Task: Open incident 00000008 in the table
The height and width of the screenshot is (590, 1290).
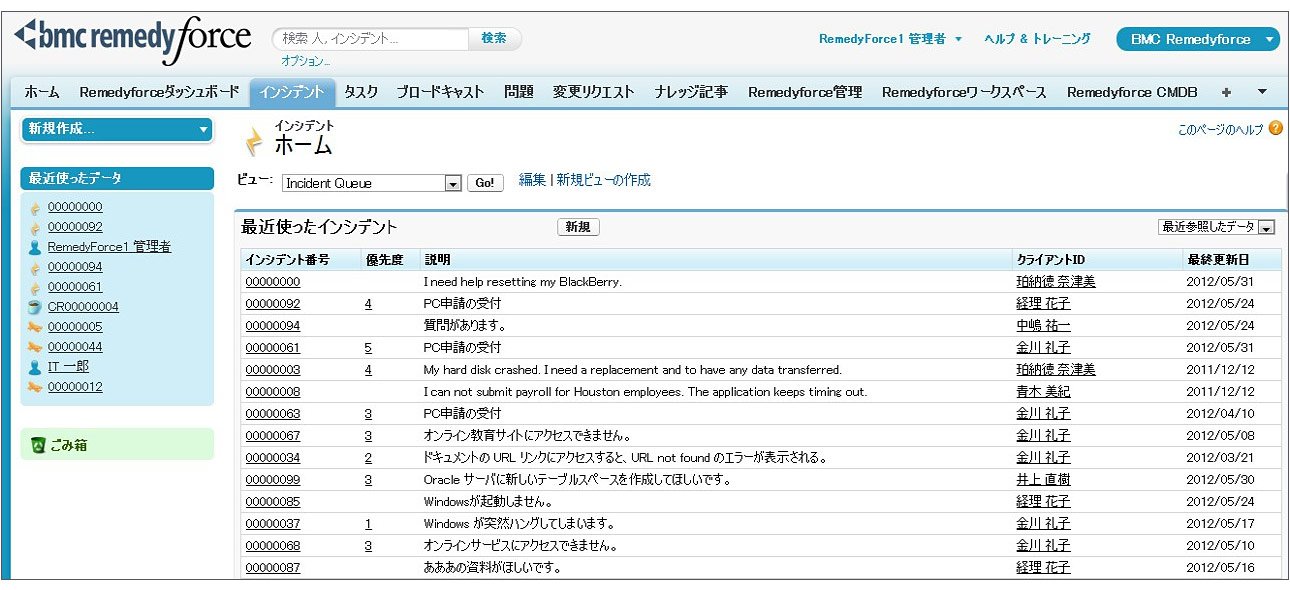Action: tap(273, 392)
